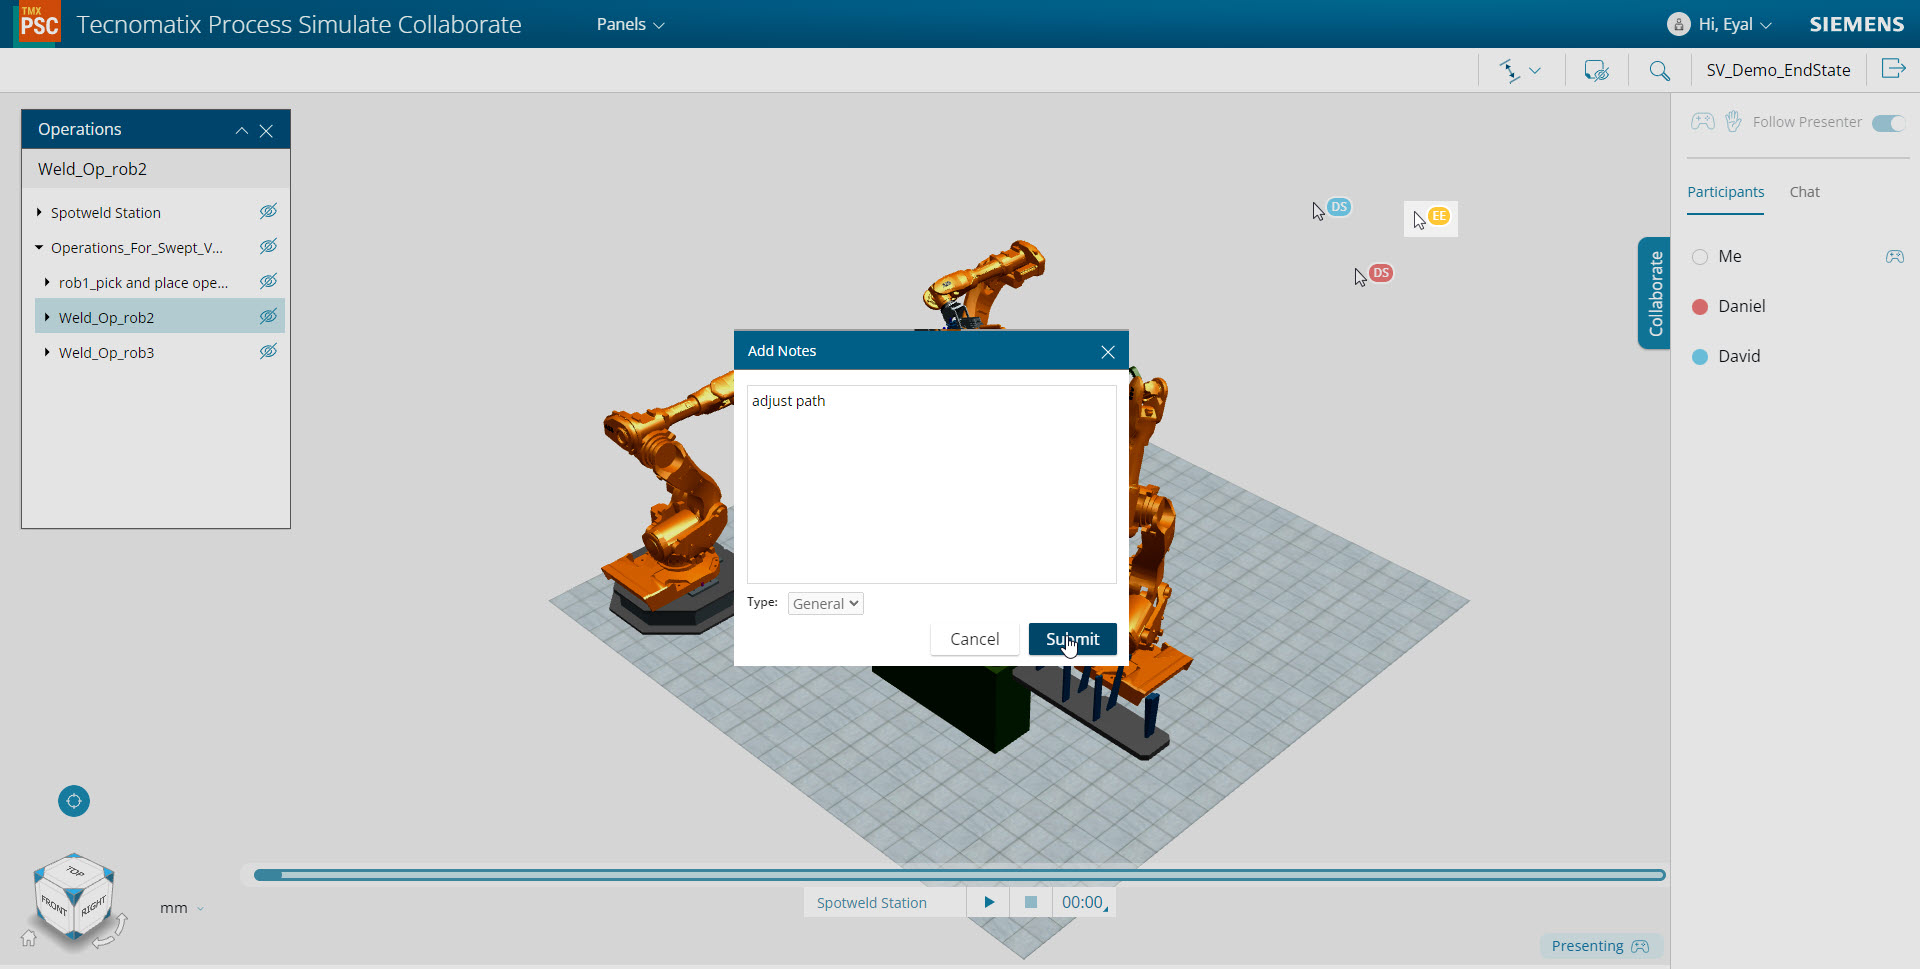Image resolution: width=1920 pixels, height=969 pixels.
Task: Select the Me participant radio circle
Action: pos(1699,257)
